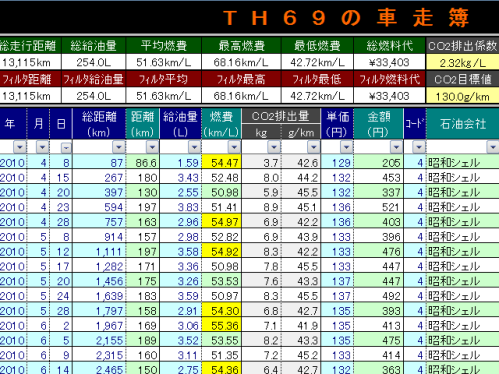499x374 pixels.
Task: Select the 金額 (円) column header
Action: point(378,124)
